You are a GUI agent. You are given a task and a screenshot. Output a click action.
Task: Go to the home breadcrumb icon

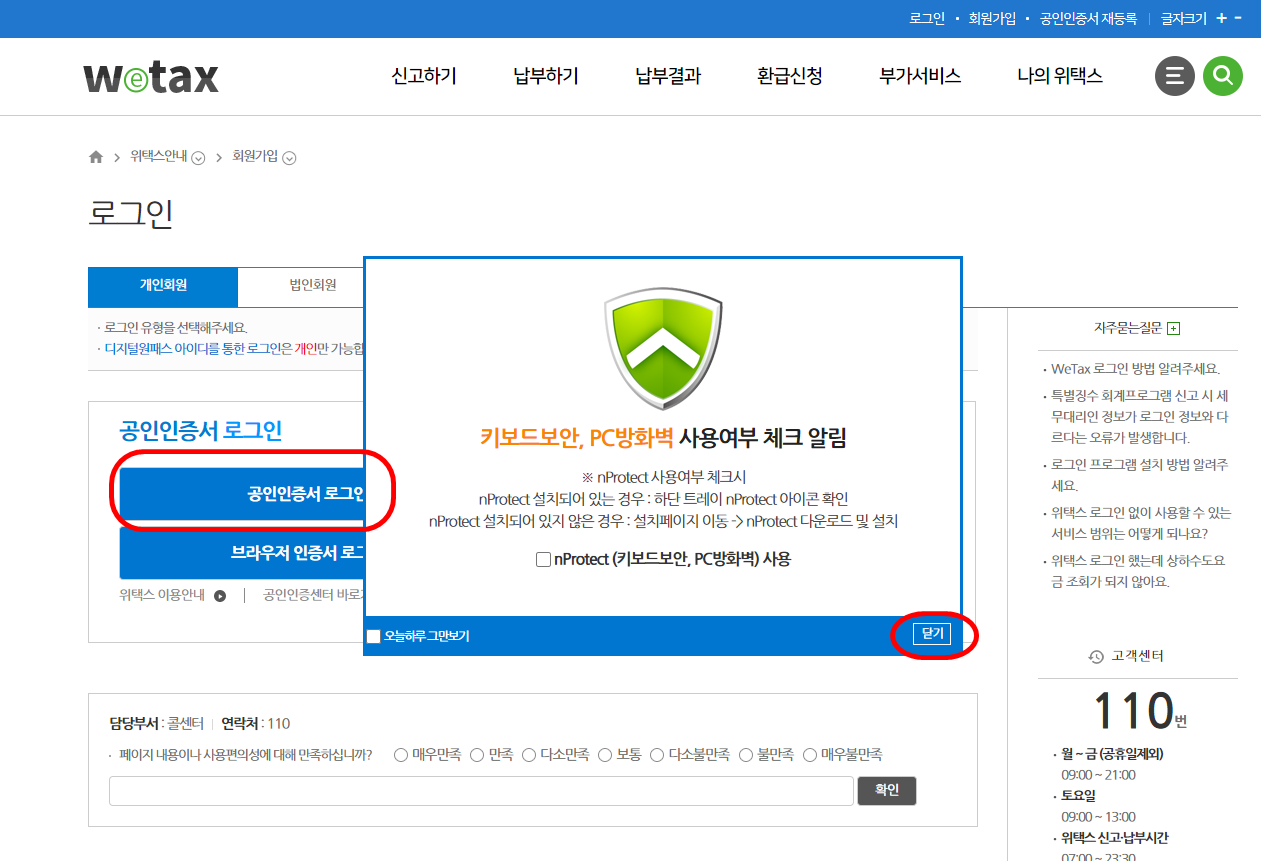[96, 157]
